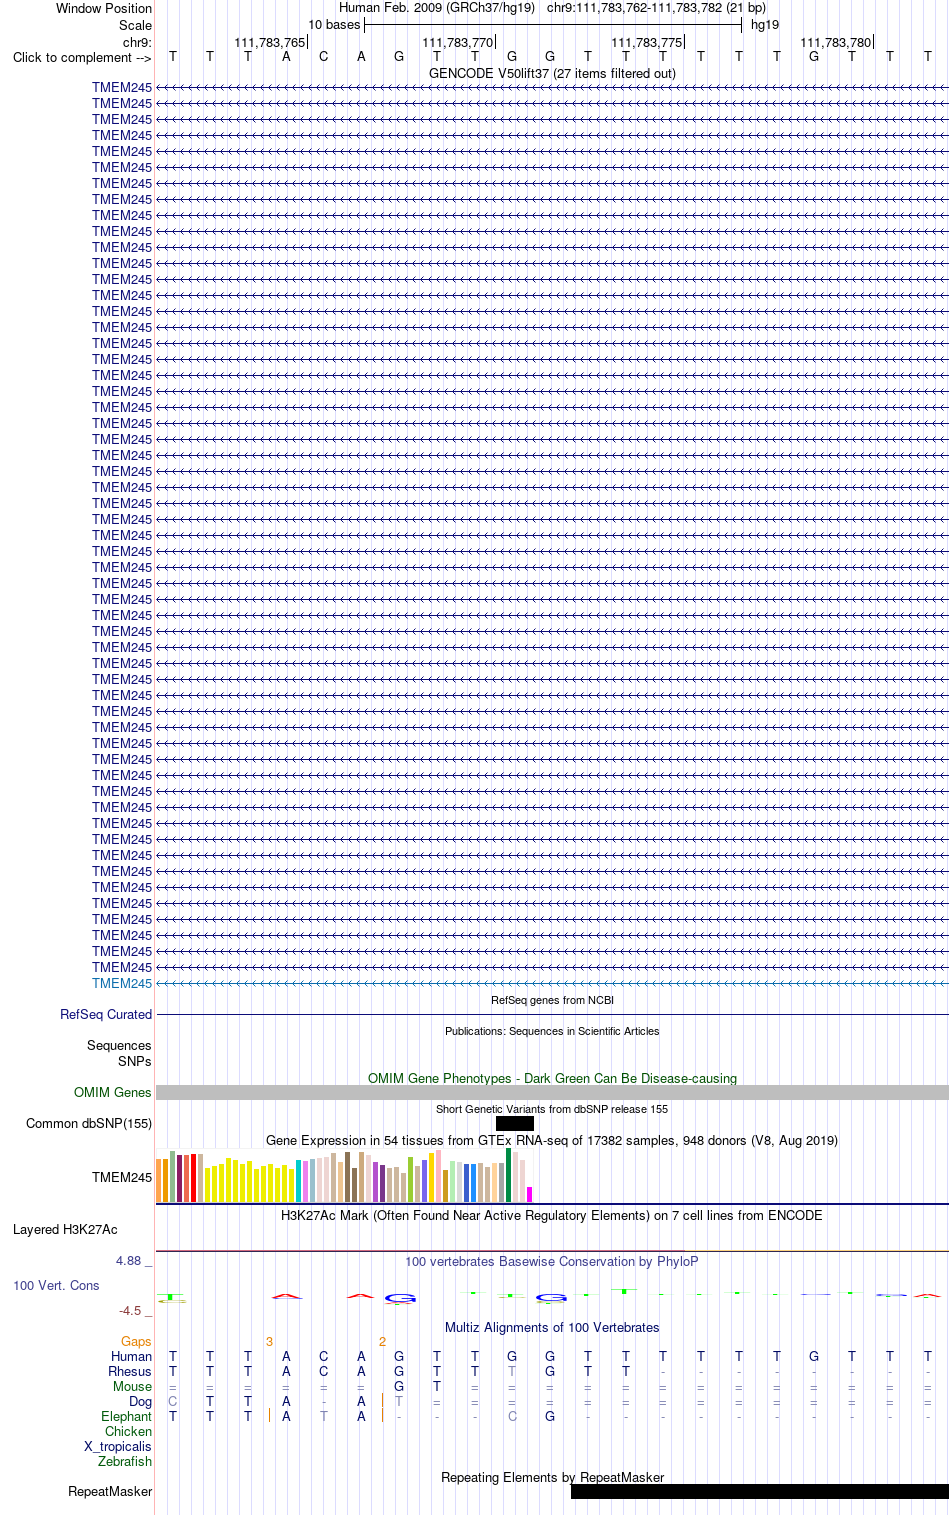Open 'OMIM Gene Phenotypes' track title
This screenshot has width=950, height=1515.
[552, 1078]
